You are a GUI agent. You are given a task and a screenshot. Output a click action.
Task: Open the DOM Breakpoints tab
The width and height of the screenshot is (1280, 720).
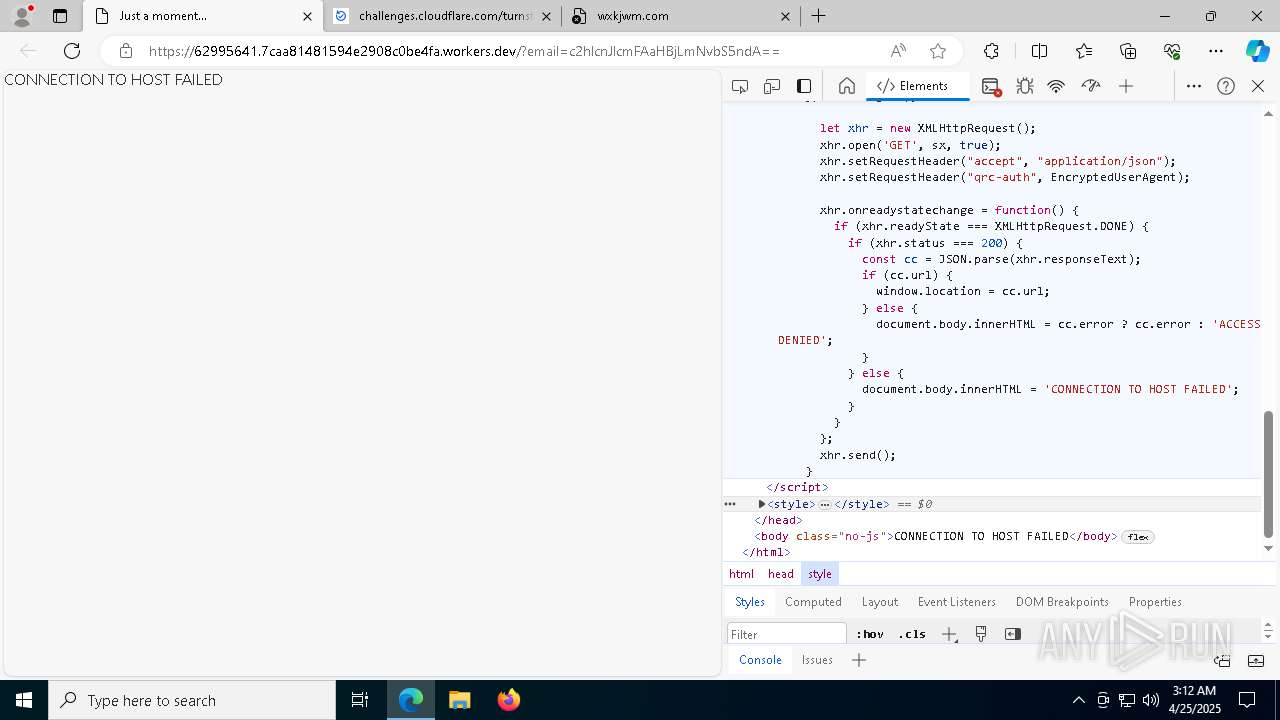point(1062,602)
